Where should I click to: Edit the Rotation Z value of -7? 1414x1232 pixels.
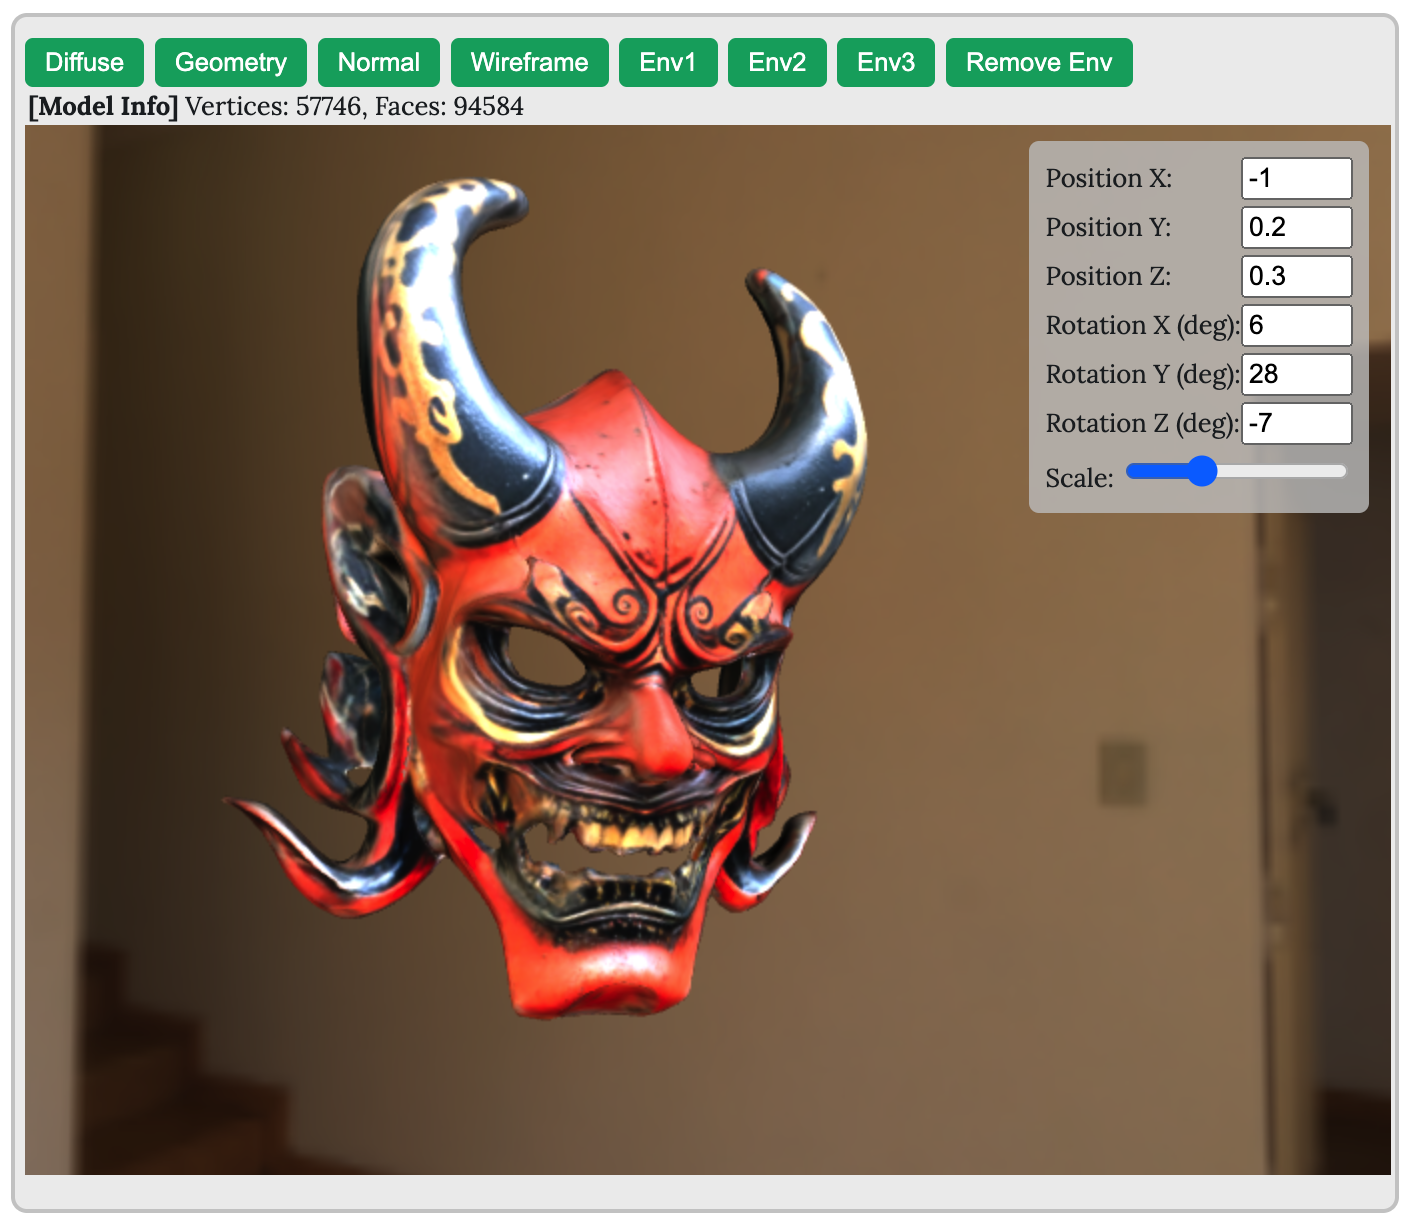pyautogui.click(x=1296, y=423)
